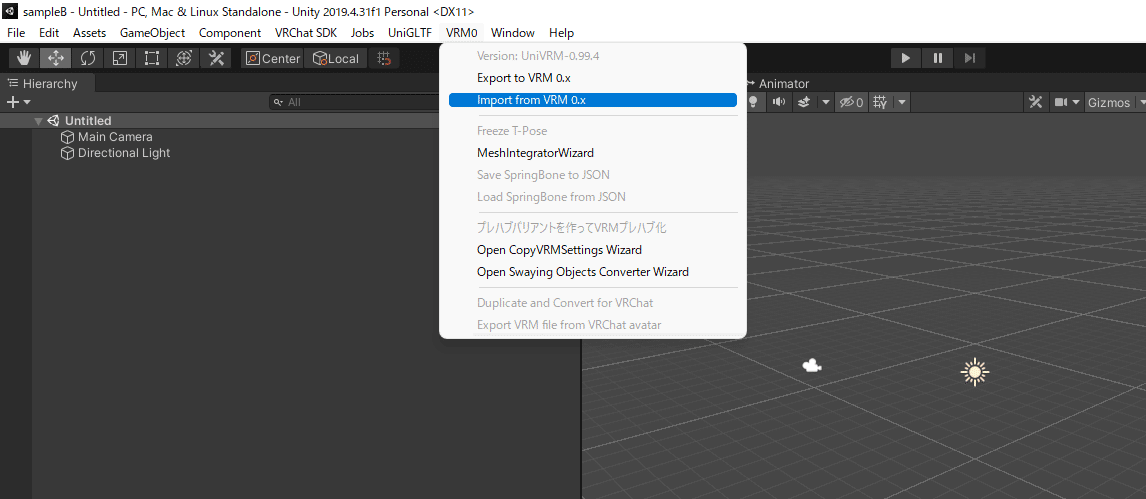Toggle hidden objects visibility eye icon
This screenshot has height=499, width=1146.
click(x=851, y=102)
